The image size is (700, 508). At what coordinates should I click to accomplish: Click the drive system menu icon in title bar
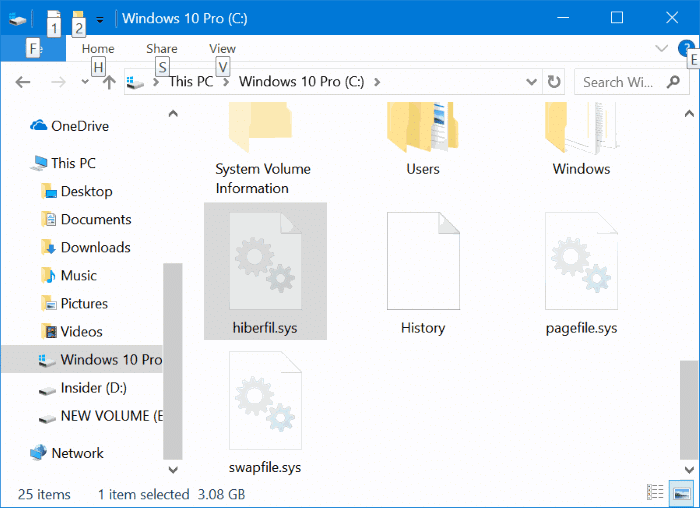pyautogui.click(x=17, y=19)
